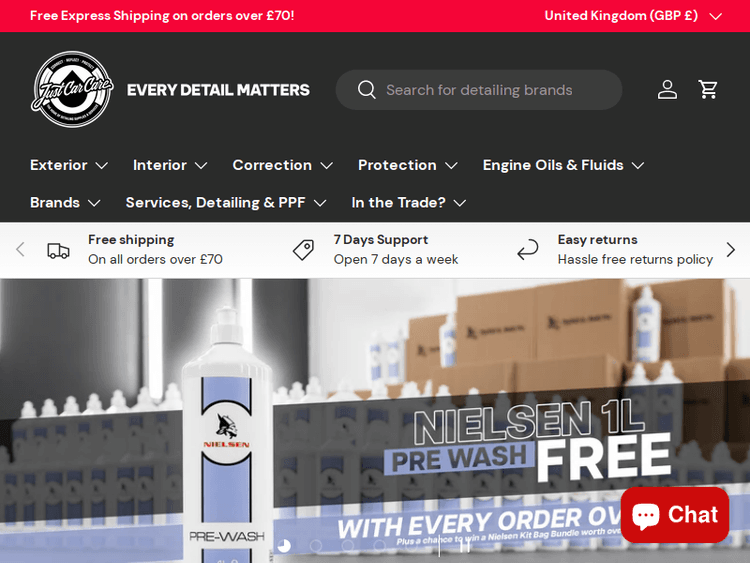Show next info banner with right arrow
750x563 pixels.
click(730, 249)
